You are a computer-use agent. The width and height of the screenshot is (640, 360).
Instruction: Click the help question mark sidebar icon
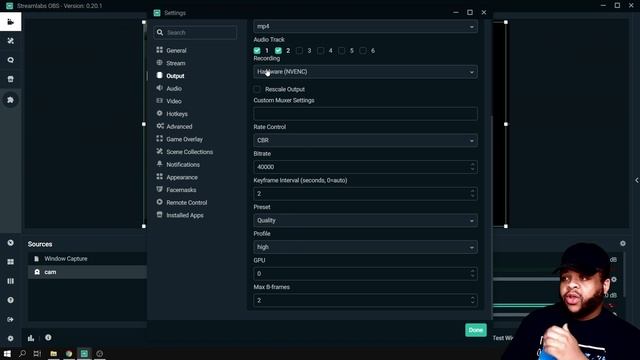(11, 300)
